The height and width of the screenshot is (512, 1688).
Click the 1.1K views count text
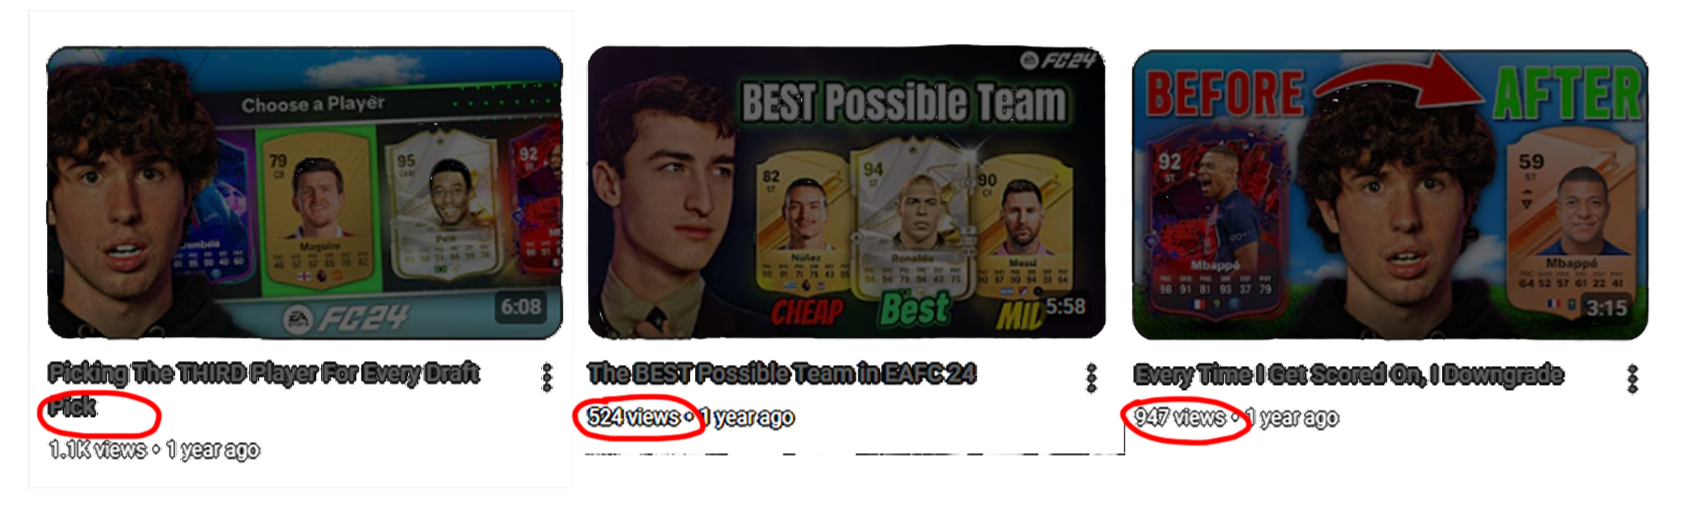pos(98,450)
